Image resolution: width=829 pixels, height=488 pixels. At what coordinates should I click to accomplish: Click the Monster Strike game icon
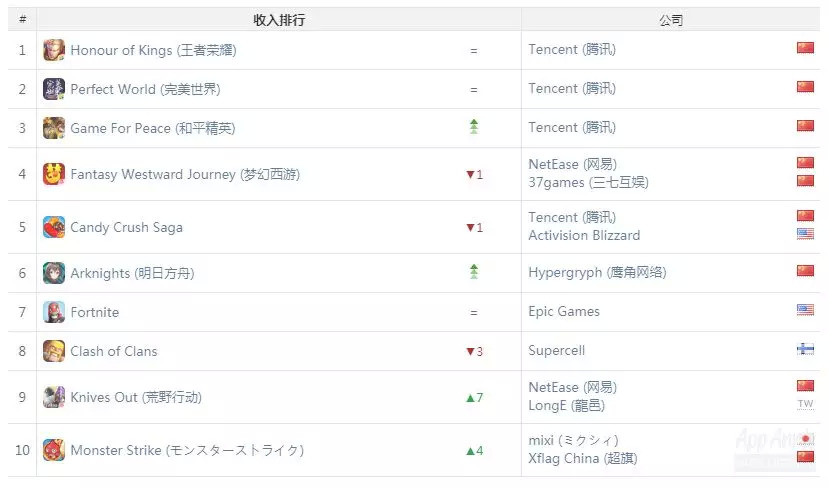click(x=54, y=450)
